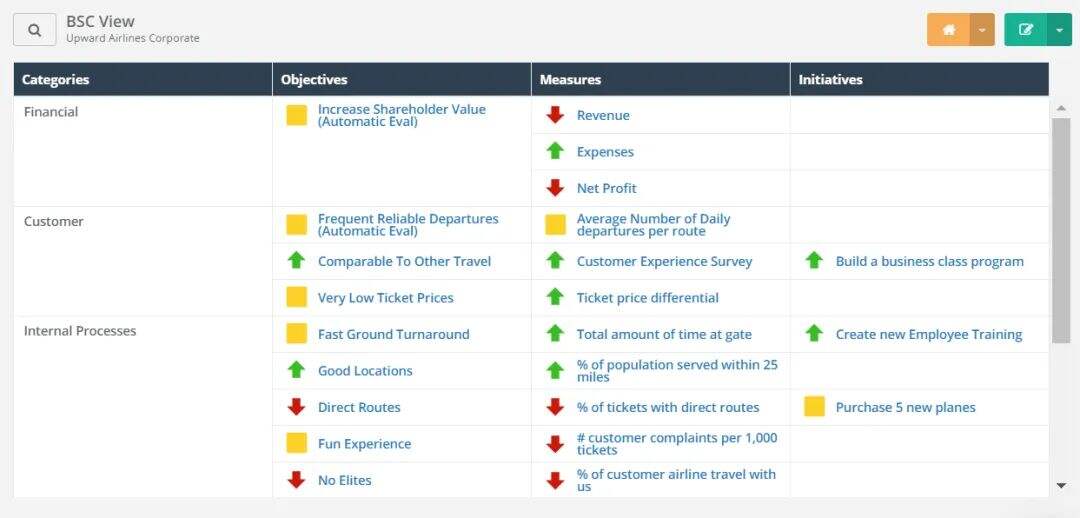The image size is (1080, 518).
Task: Click the red arrow next to No Elites
Action: pyautogui.click(x=296, y=480)
